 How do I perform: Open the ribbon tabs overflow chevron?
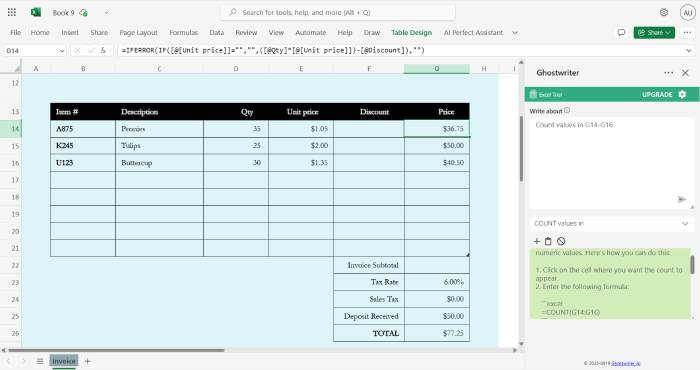(515, 33)
